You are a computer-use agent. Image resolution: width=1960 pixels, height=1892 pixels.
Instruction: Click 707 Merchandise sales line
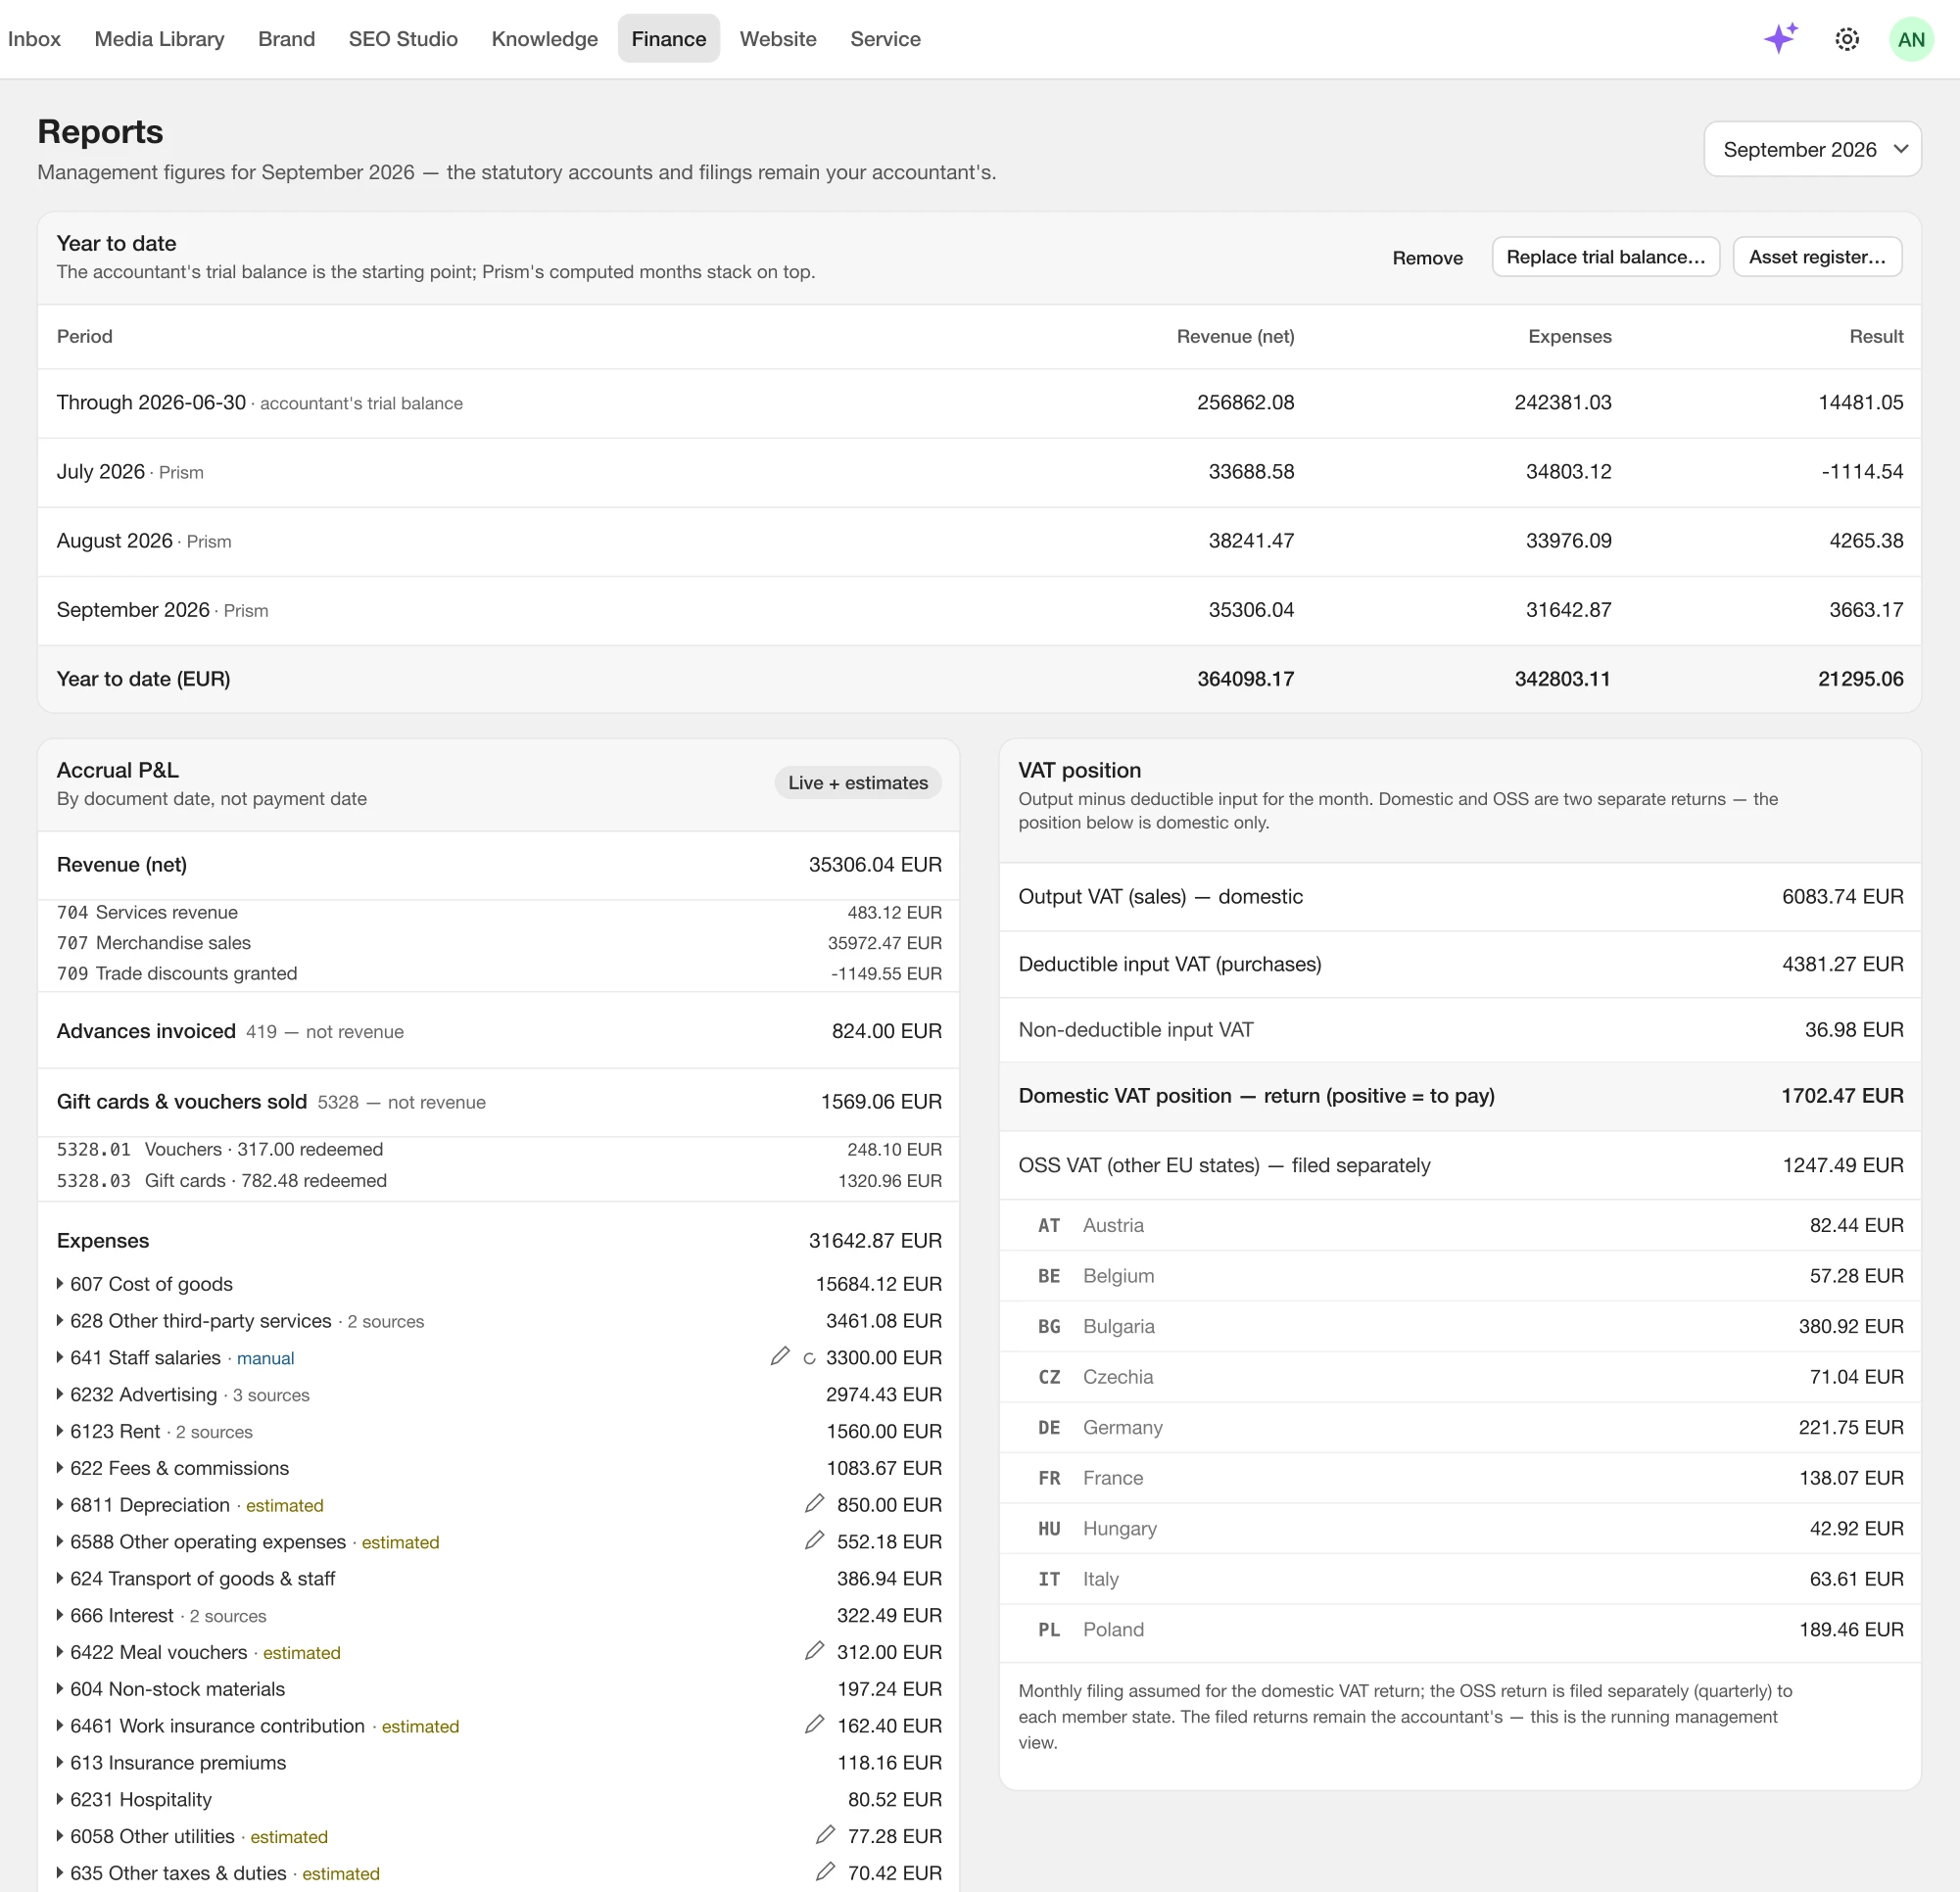[x=499, y=943]
